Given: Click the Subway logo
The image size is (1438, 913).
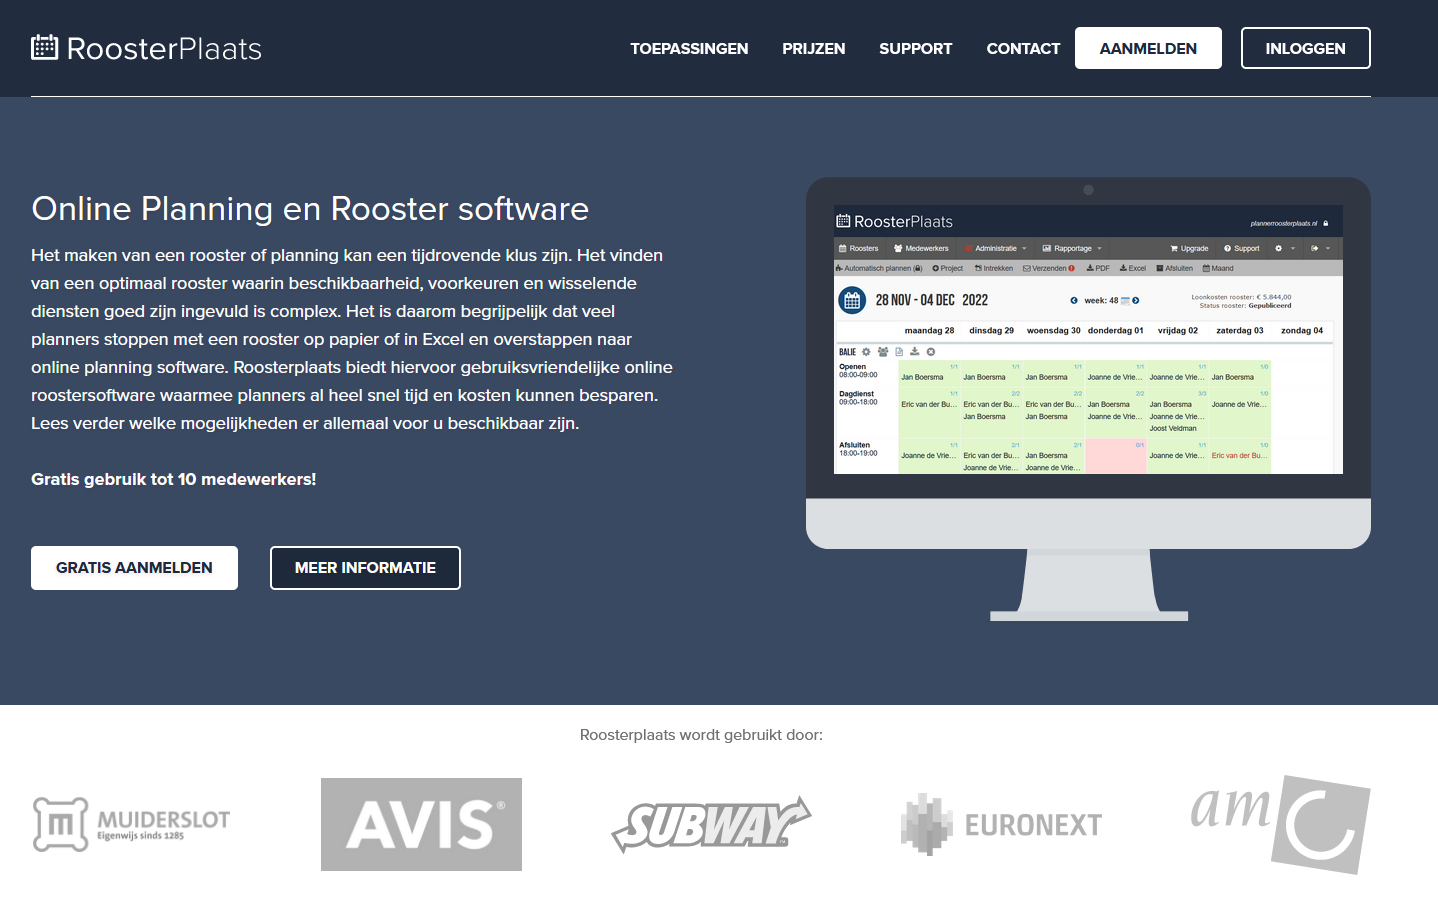Looking at the screenshot, I should coord(711,824).
